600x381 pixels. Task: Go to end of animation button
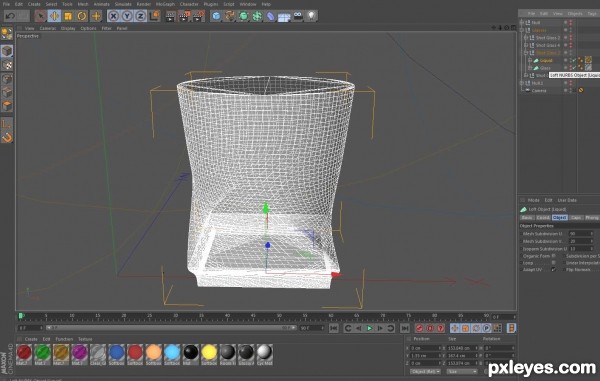click(404, 328)
